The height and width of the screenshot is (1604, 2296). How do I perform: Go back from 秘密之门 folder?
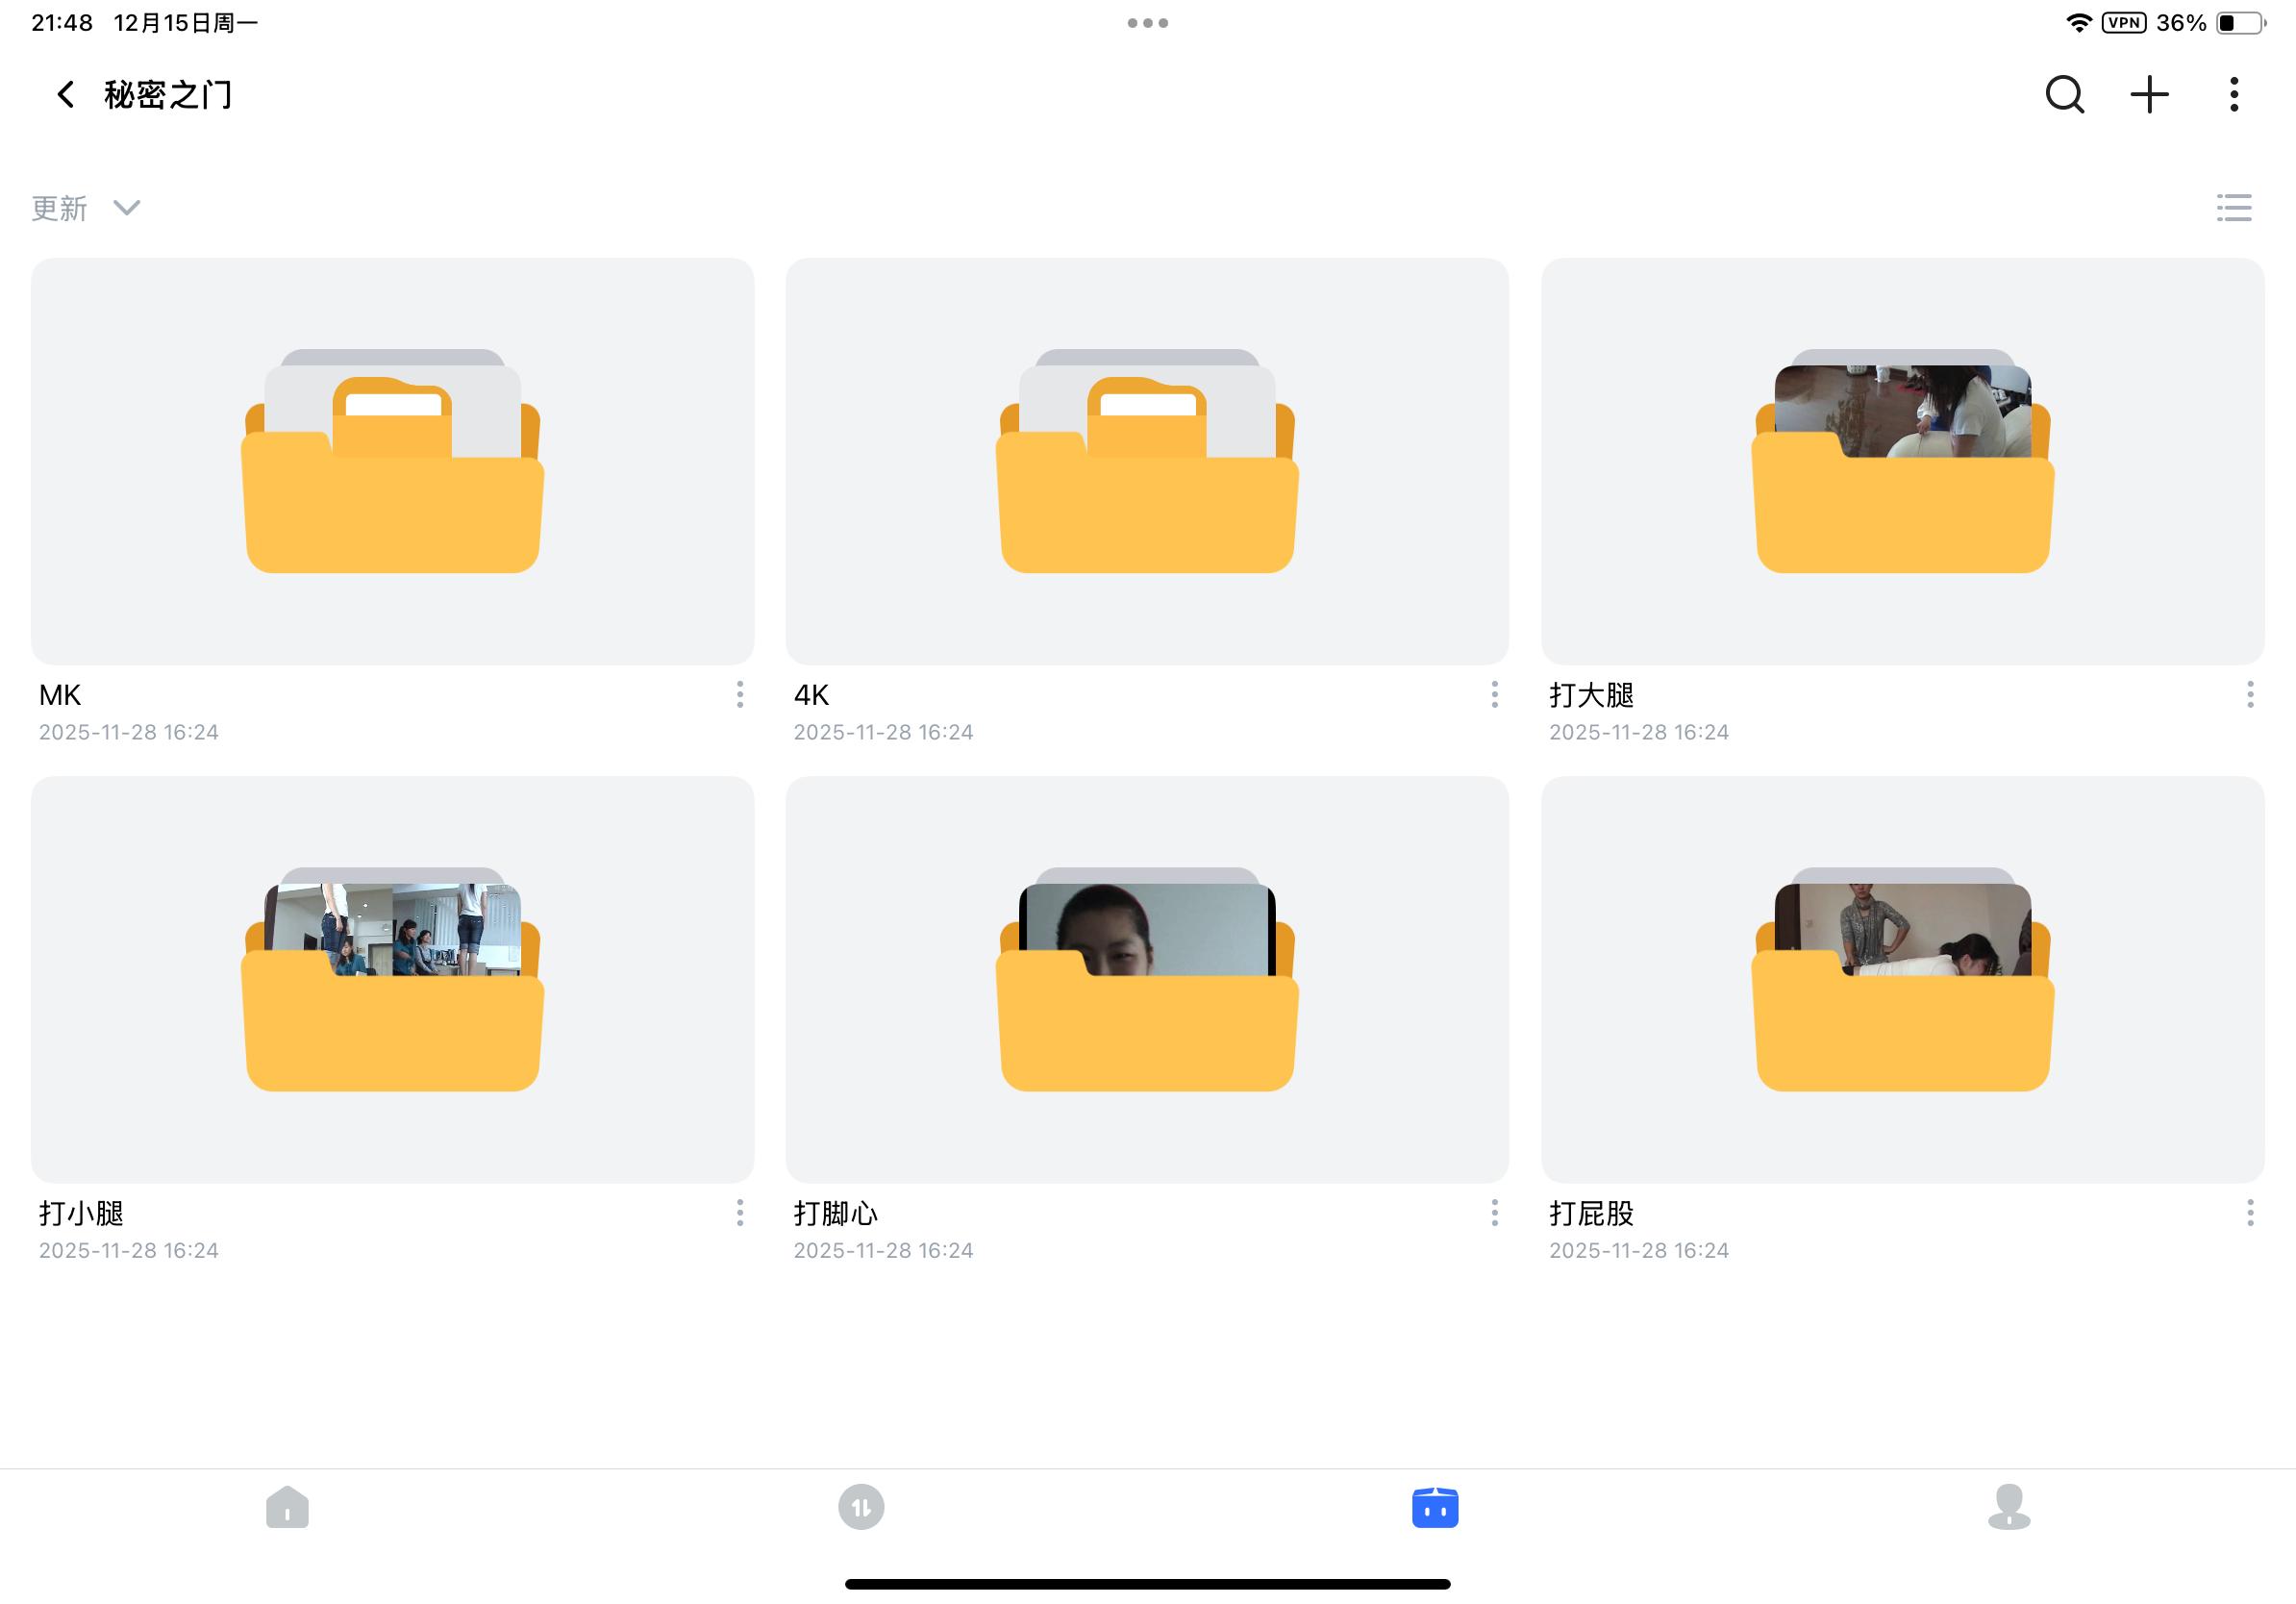(65, 95)
